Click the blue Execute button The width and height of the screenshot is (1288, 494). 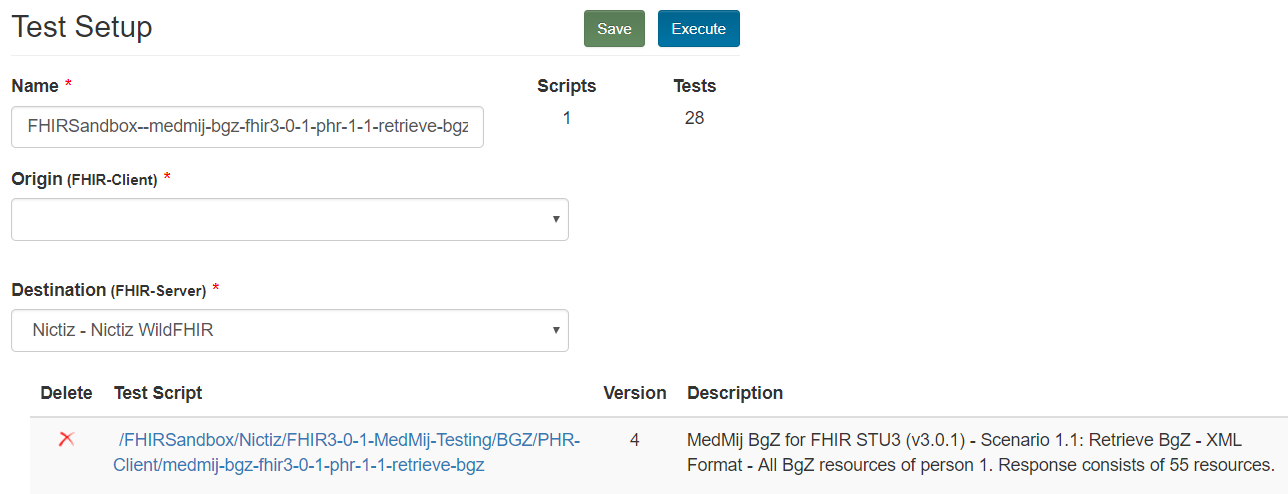[698, 29]
